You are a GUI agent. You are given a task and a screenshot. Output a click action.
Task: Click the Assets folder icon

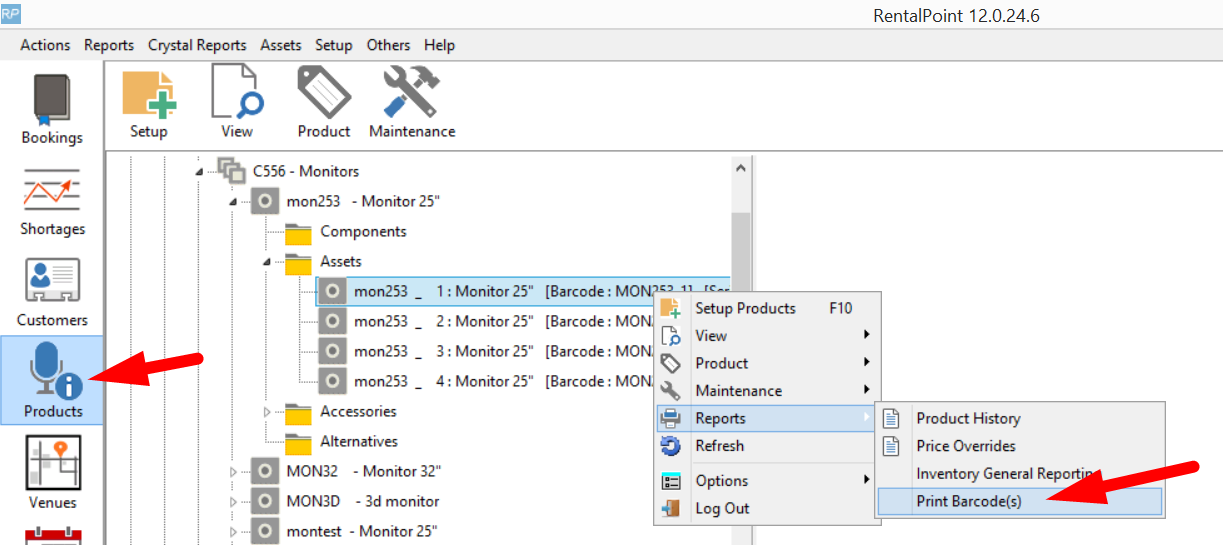[299, 262]
